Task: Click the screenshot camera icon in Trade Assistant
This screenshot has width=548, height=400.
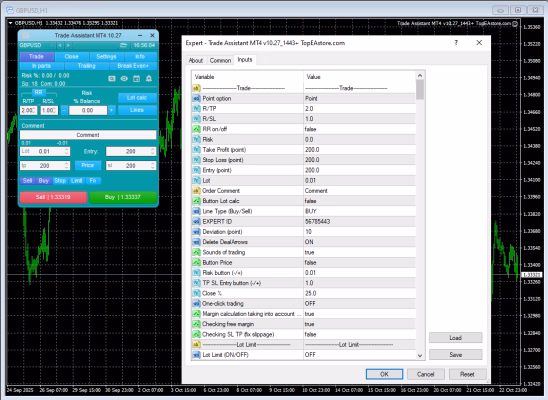Action: pyautogui.click(x=112, y=79)
